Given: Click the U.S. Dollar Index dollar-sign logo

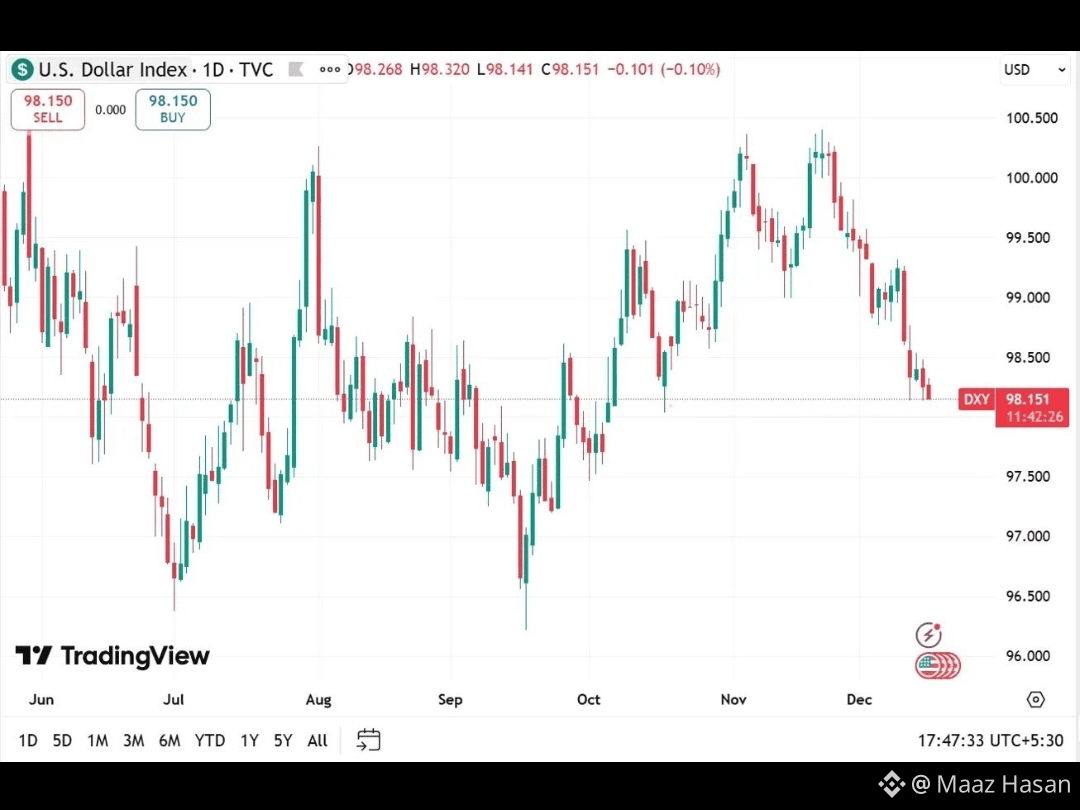Looking at the screenshot, I should pos(22,70).
